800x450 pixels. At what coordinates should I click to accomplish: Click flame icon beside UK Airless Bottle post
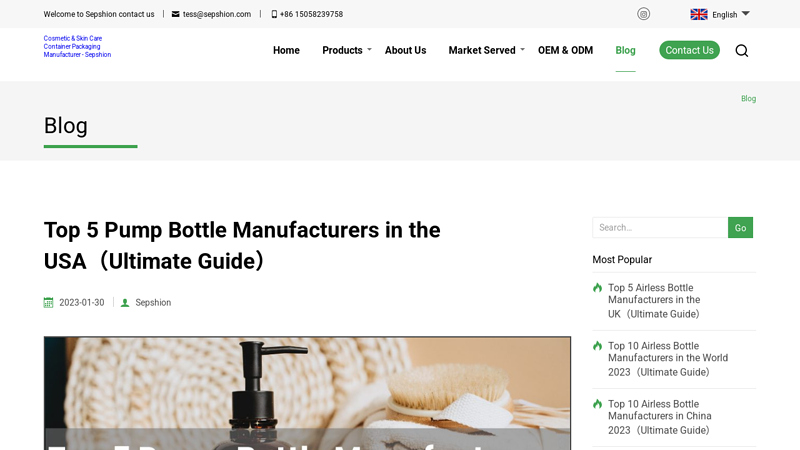(x=597, y=288)
